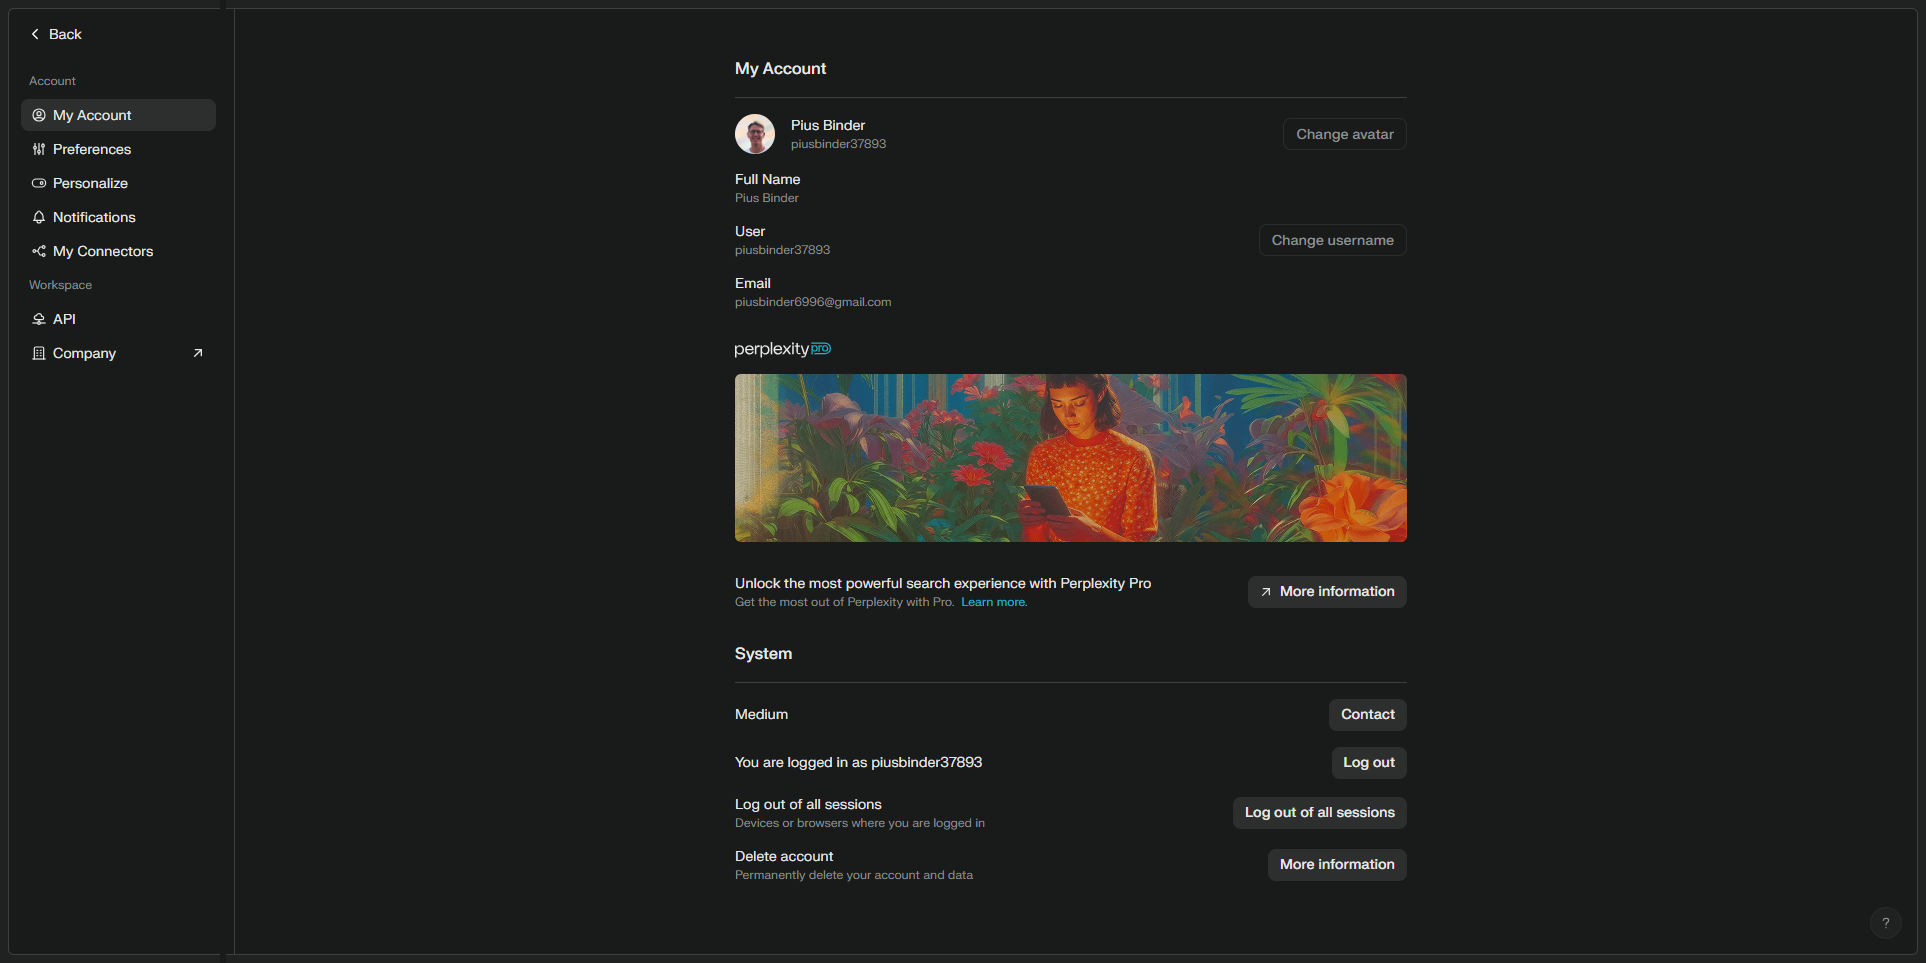The image size is (1926, 963).
Task: Click the My Account person icon
Action: coord(39,115)
